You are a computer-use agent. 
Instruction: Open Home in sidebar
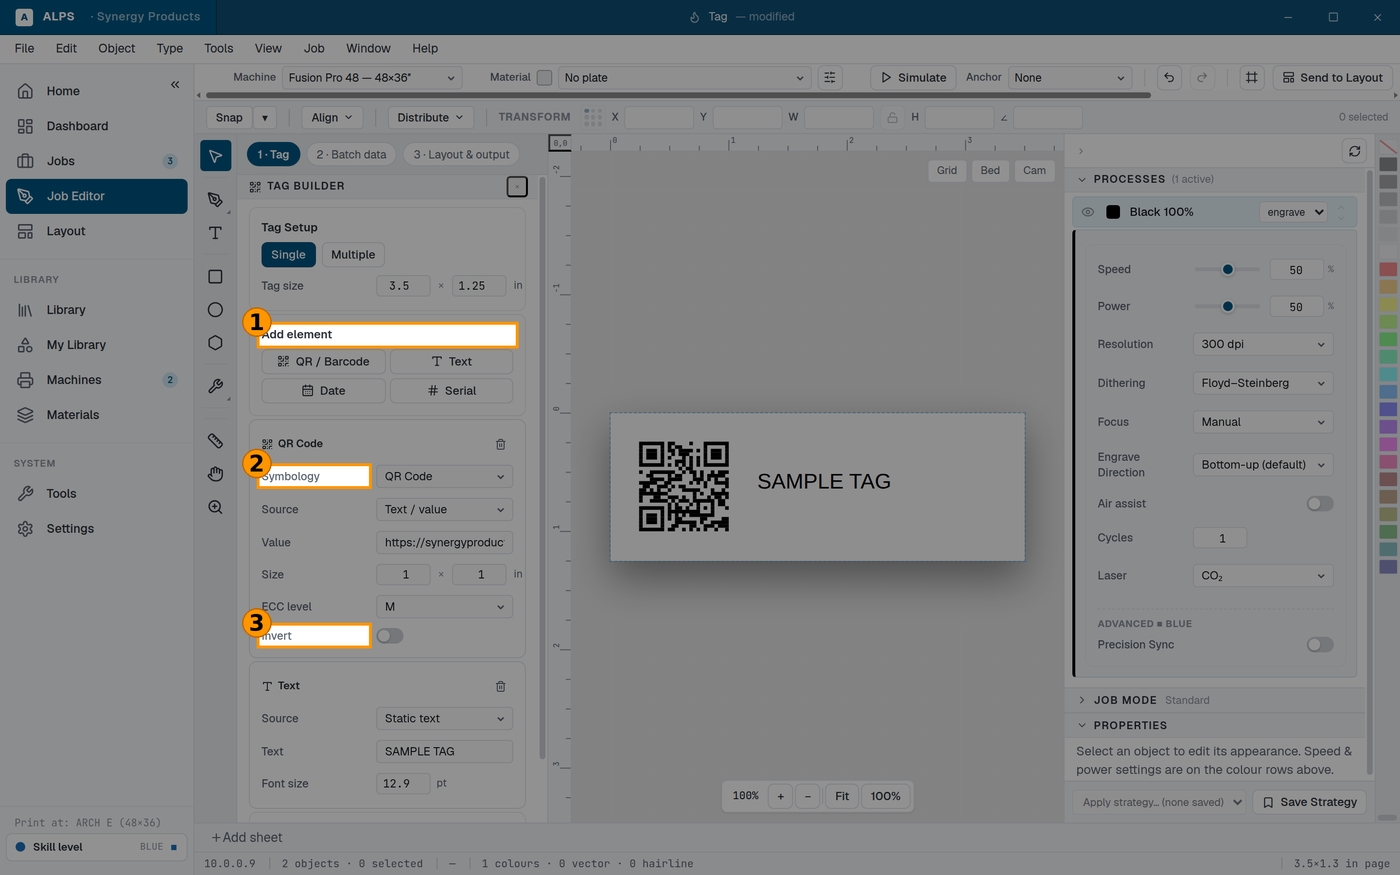97,91
